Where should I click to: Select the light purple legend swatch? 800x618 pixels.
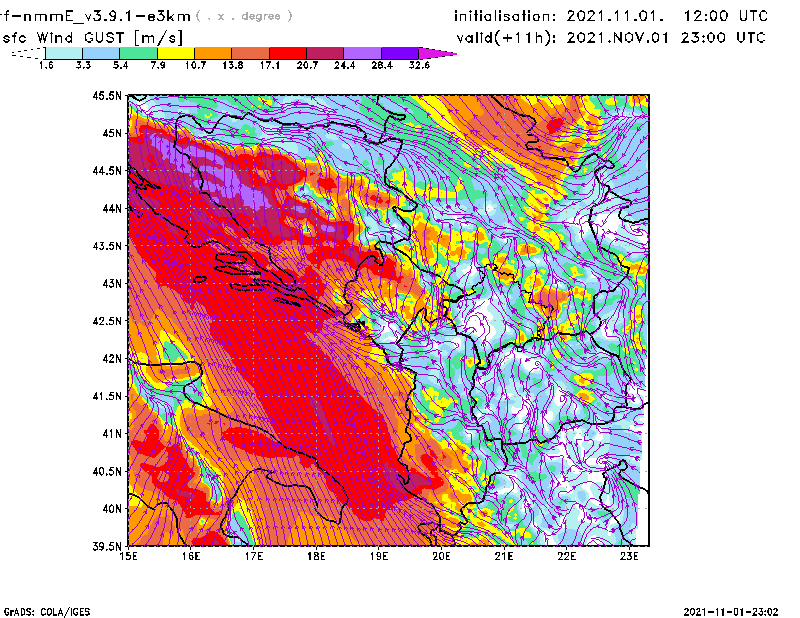point(362,53)
